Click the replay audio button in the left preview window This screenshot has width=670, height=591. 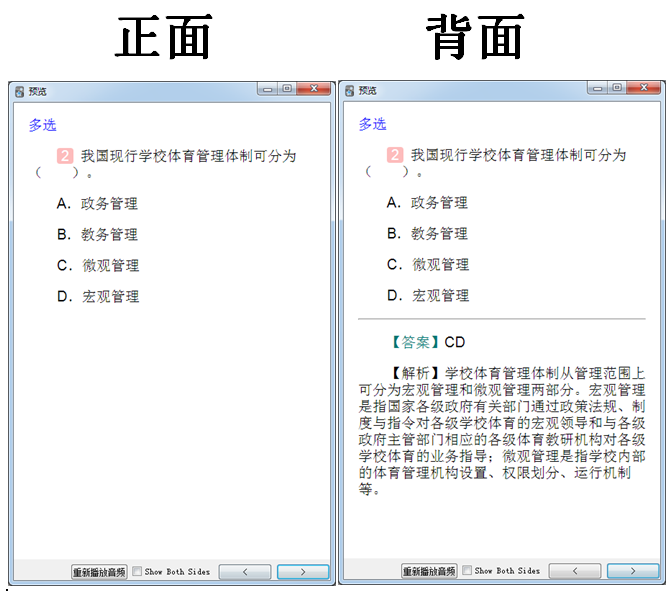(x=99, y=572)
